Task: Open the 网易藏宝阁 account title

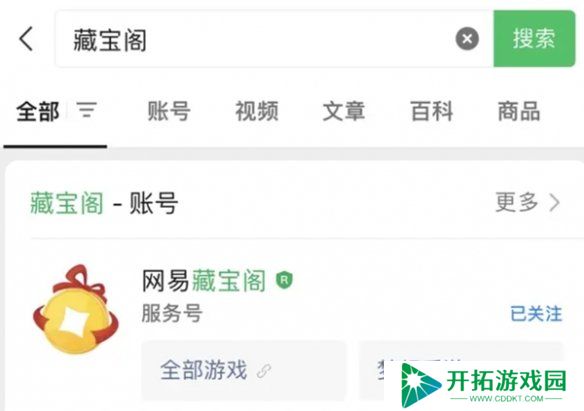Action: [204, 280]
